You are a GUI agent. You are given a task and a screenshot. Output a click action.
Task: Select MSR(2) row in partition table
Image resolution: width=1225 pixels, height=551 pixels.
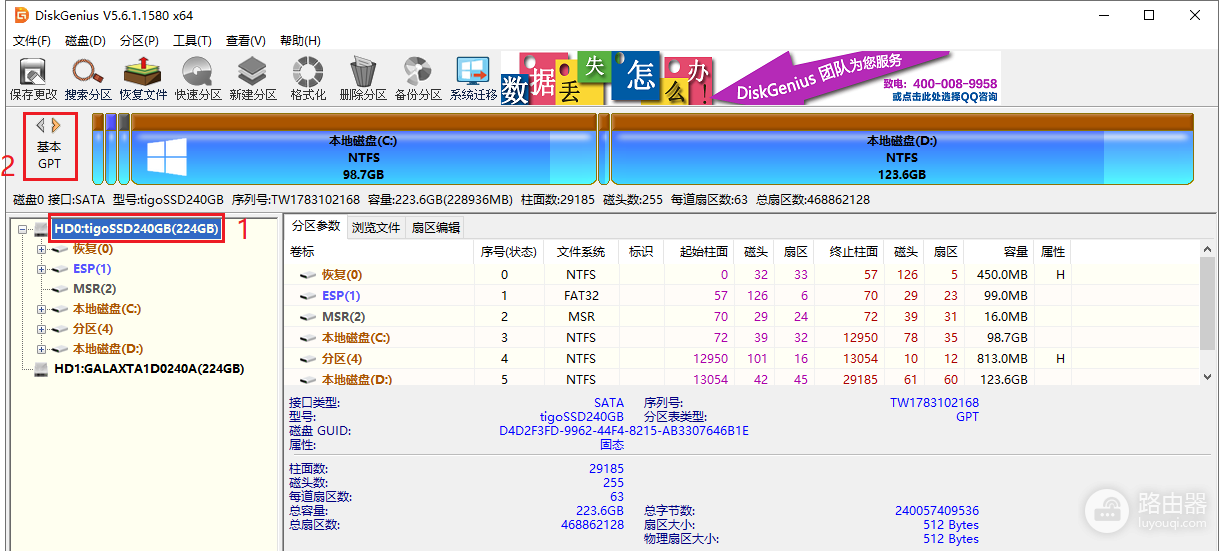coord(740,316)
